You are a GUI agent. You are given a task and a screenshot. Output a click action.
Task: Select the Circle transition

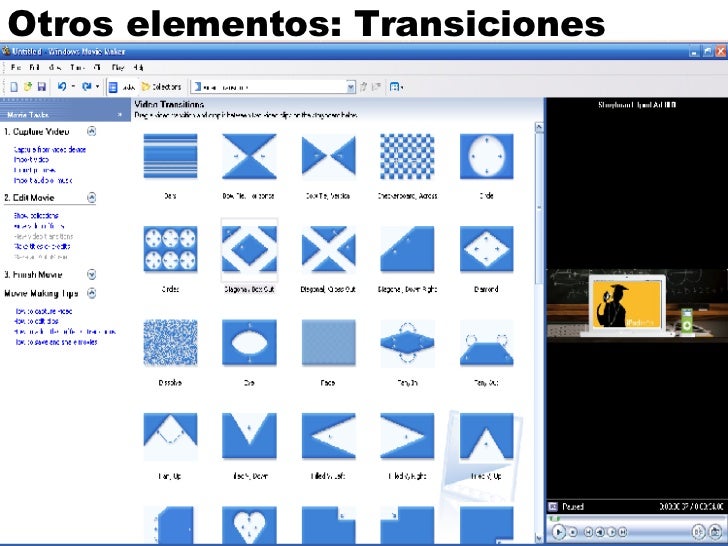click(x=487, y=156)
